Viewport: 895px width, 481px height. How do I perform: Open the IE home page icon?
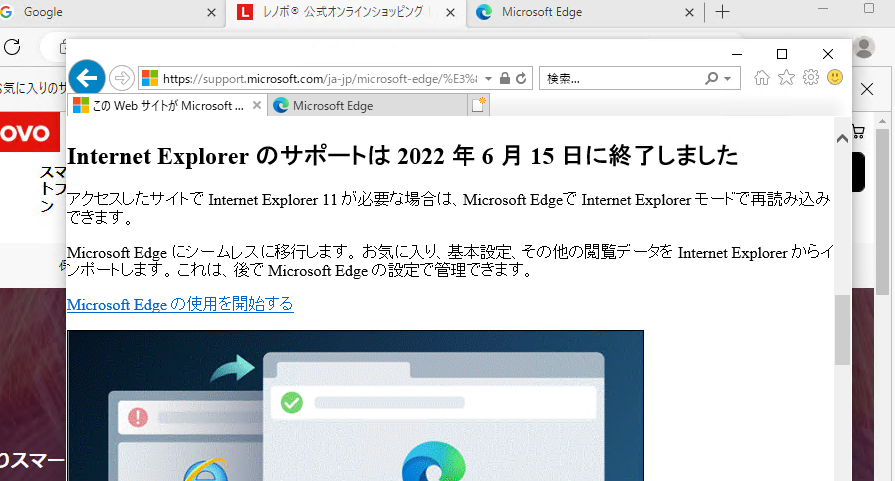coord(761,78)
